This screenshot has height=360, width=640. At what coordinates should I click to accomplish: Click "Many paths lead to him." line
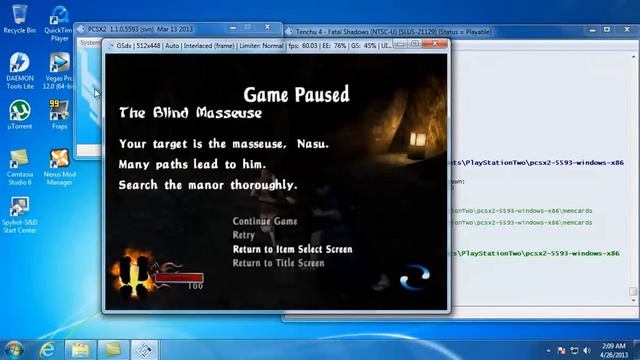192,164
